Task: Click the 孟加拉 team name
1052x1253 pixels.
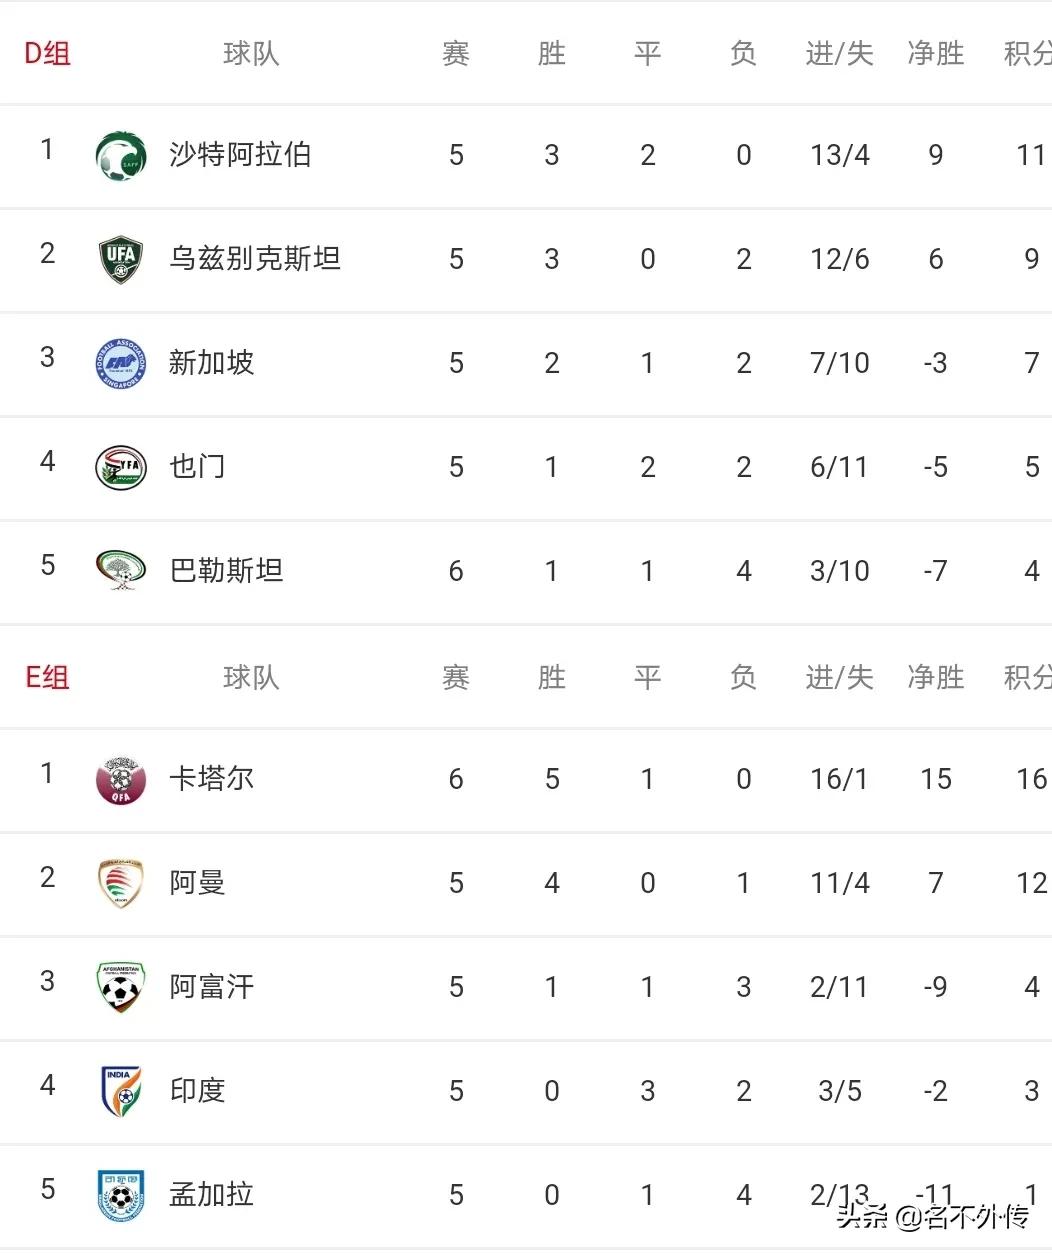Action: (x=211, y=1195)
